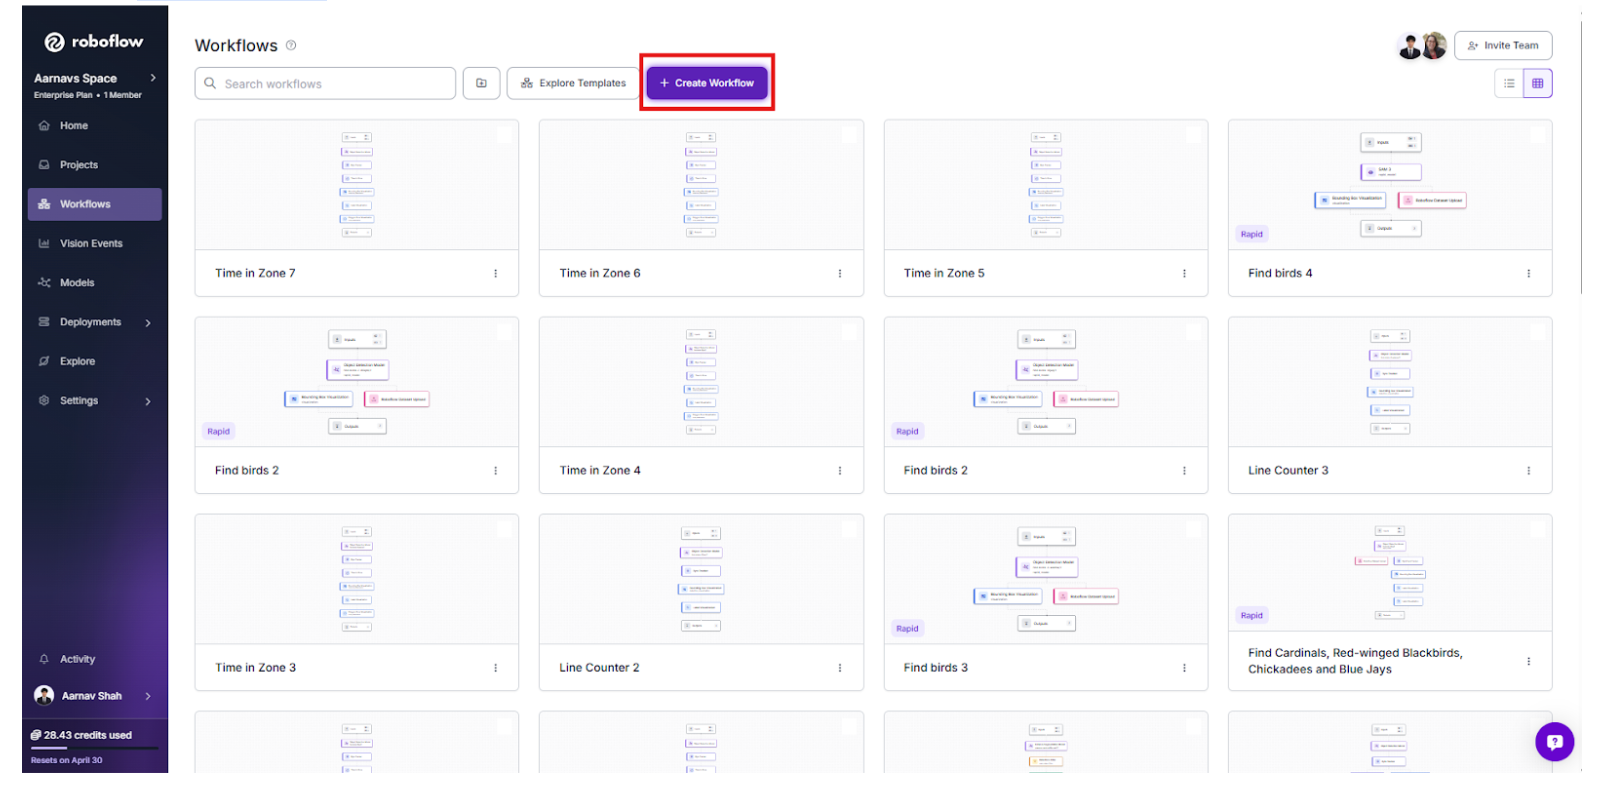Click the Invite Team button
Image resolution: width=1606 pixels, height=806 pixels.
[1503, 46]
